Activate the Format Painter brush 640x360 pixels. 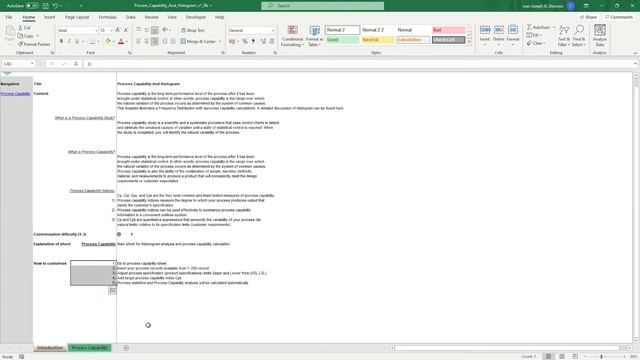coord(34,44)
